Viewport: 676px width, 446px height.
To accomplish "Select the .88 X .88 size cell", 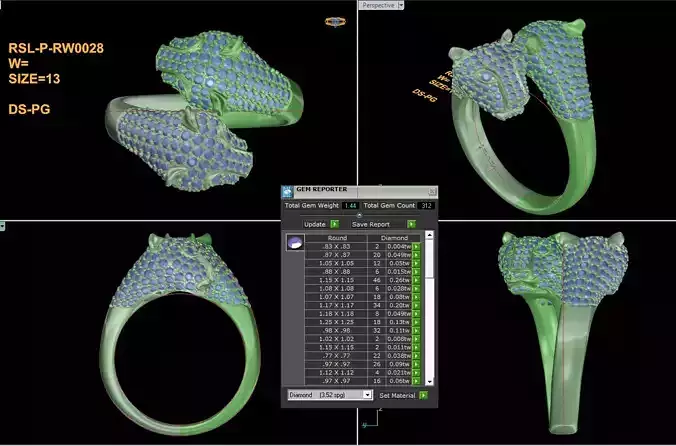I will click(337, 272).
